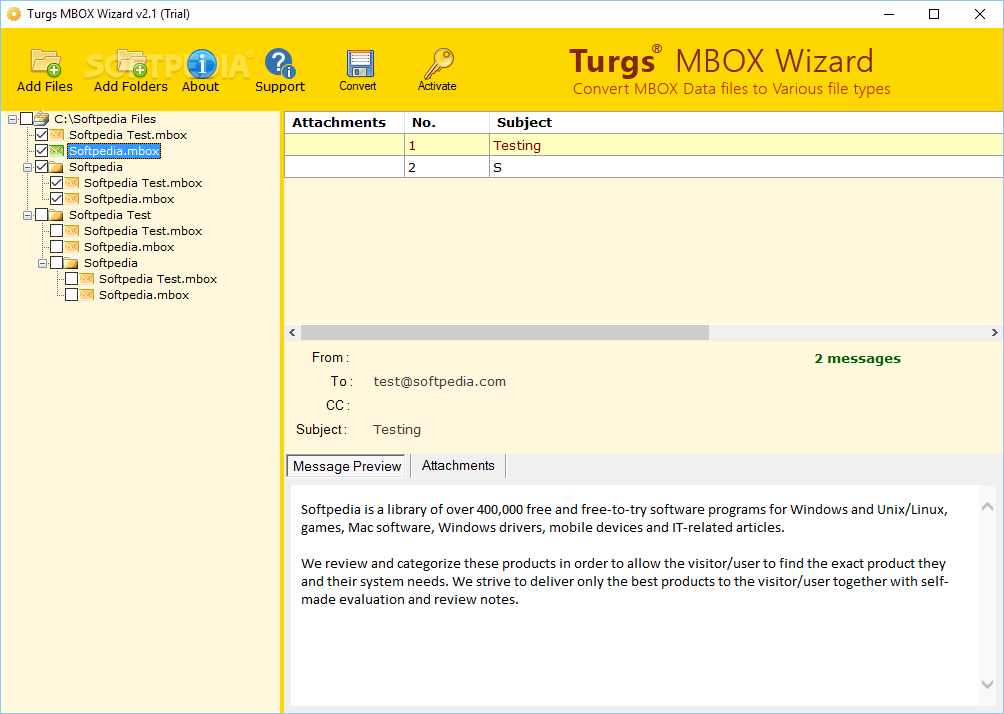Screen dimensions: 1004x714
Task: Click the message number 1 cell
Action: [x=447, y=145]
